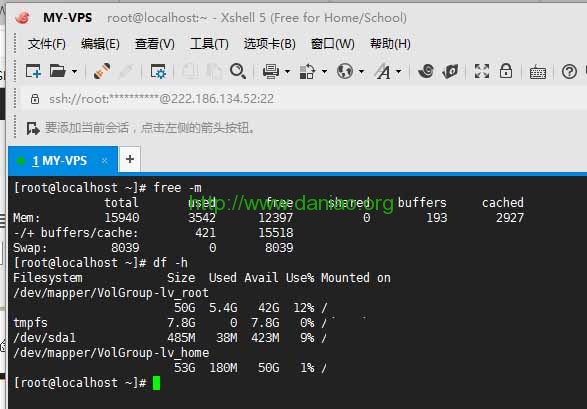Screen dimensions: 587x409
Task: Click the Print icon
Action: click(x=271, y=71)
